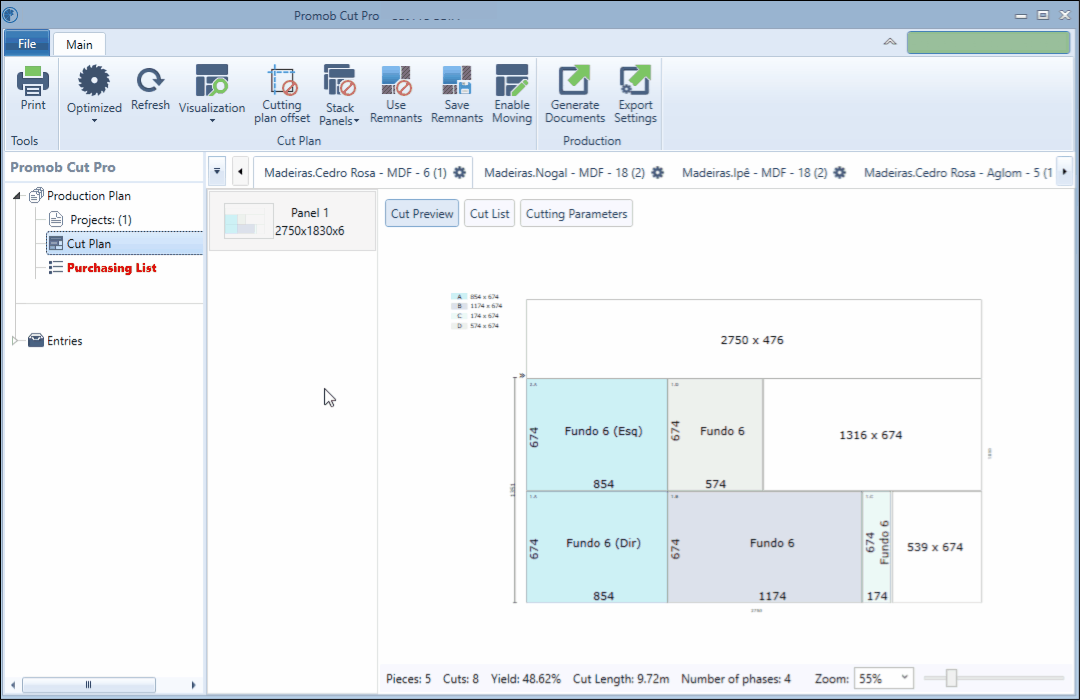Open the Zoom percentage combo box

(x=884, y=679)
